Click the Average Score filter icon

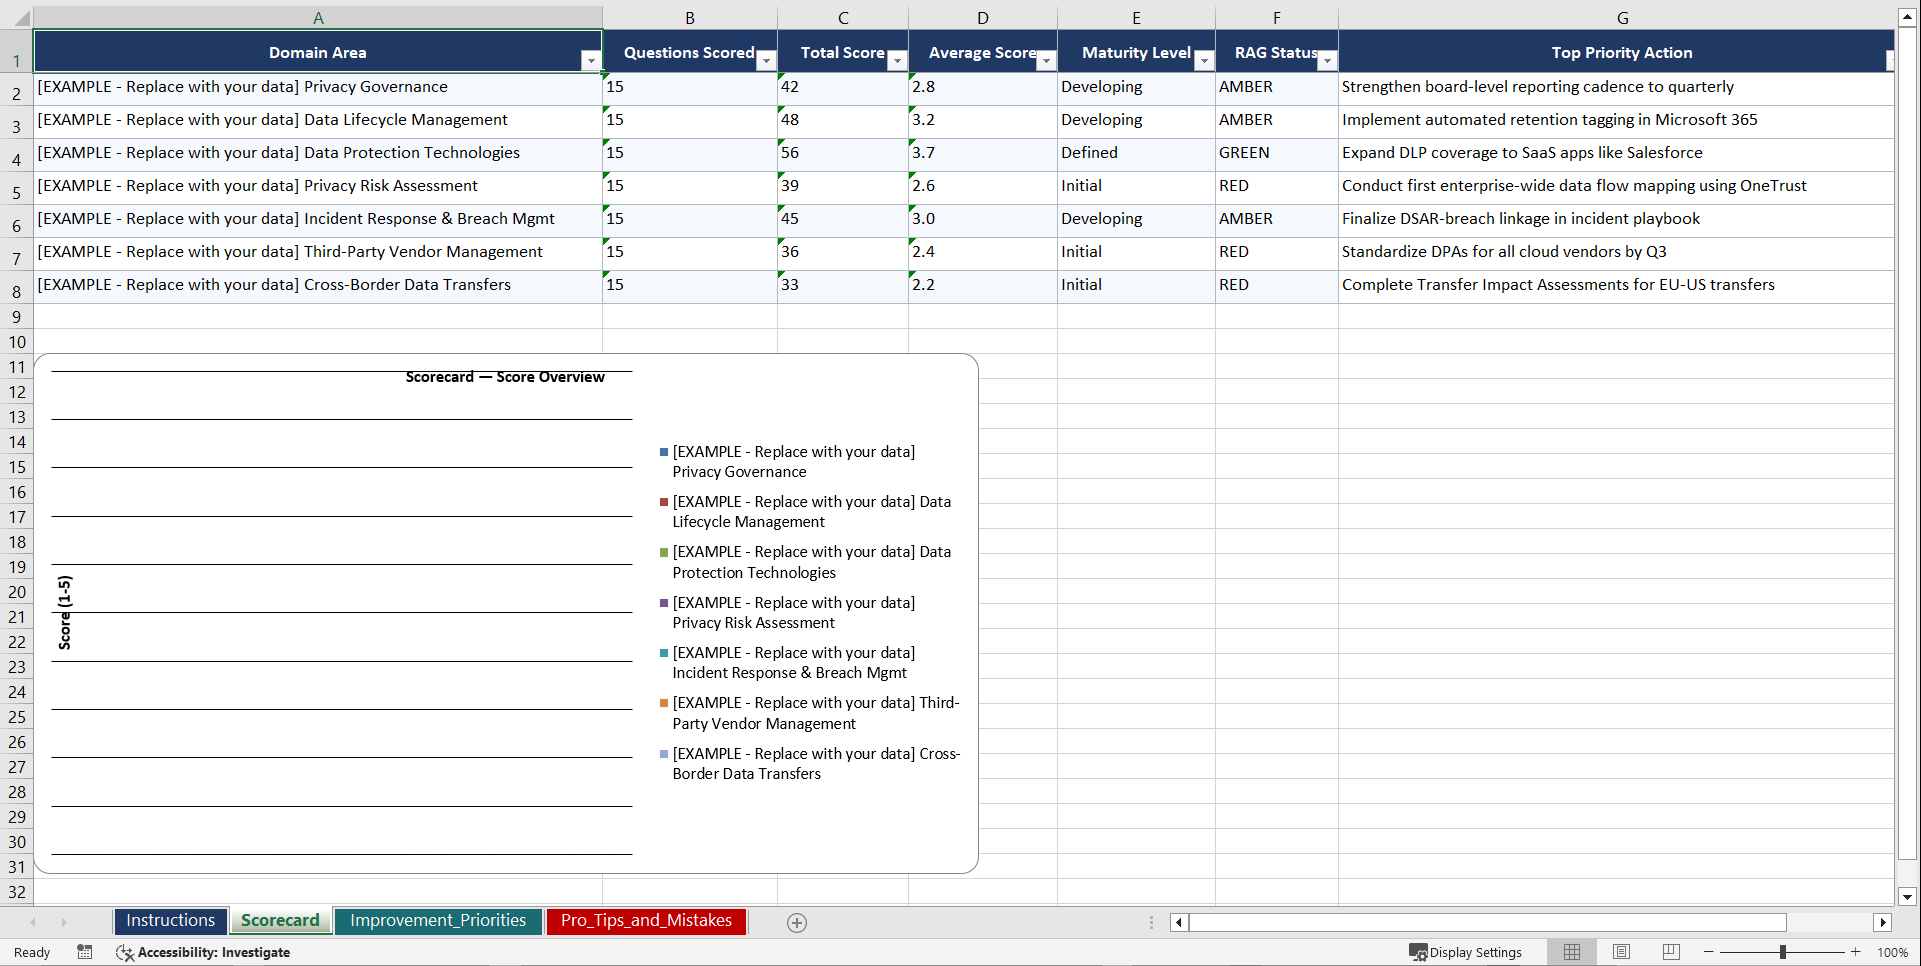pyautogui.click(x=1046, y=61)
